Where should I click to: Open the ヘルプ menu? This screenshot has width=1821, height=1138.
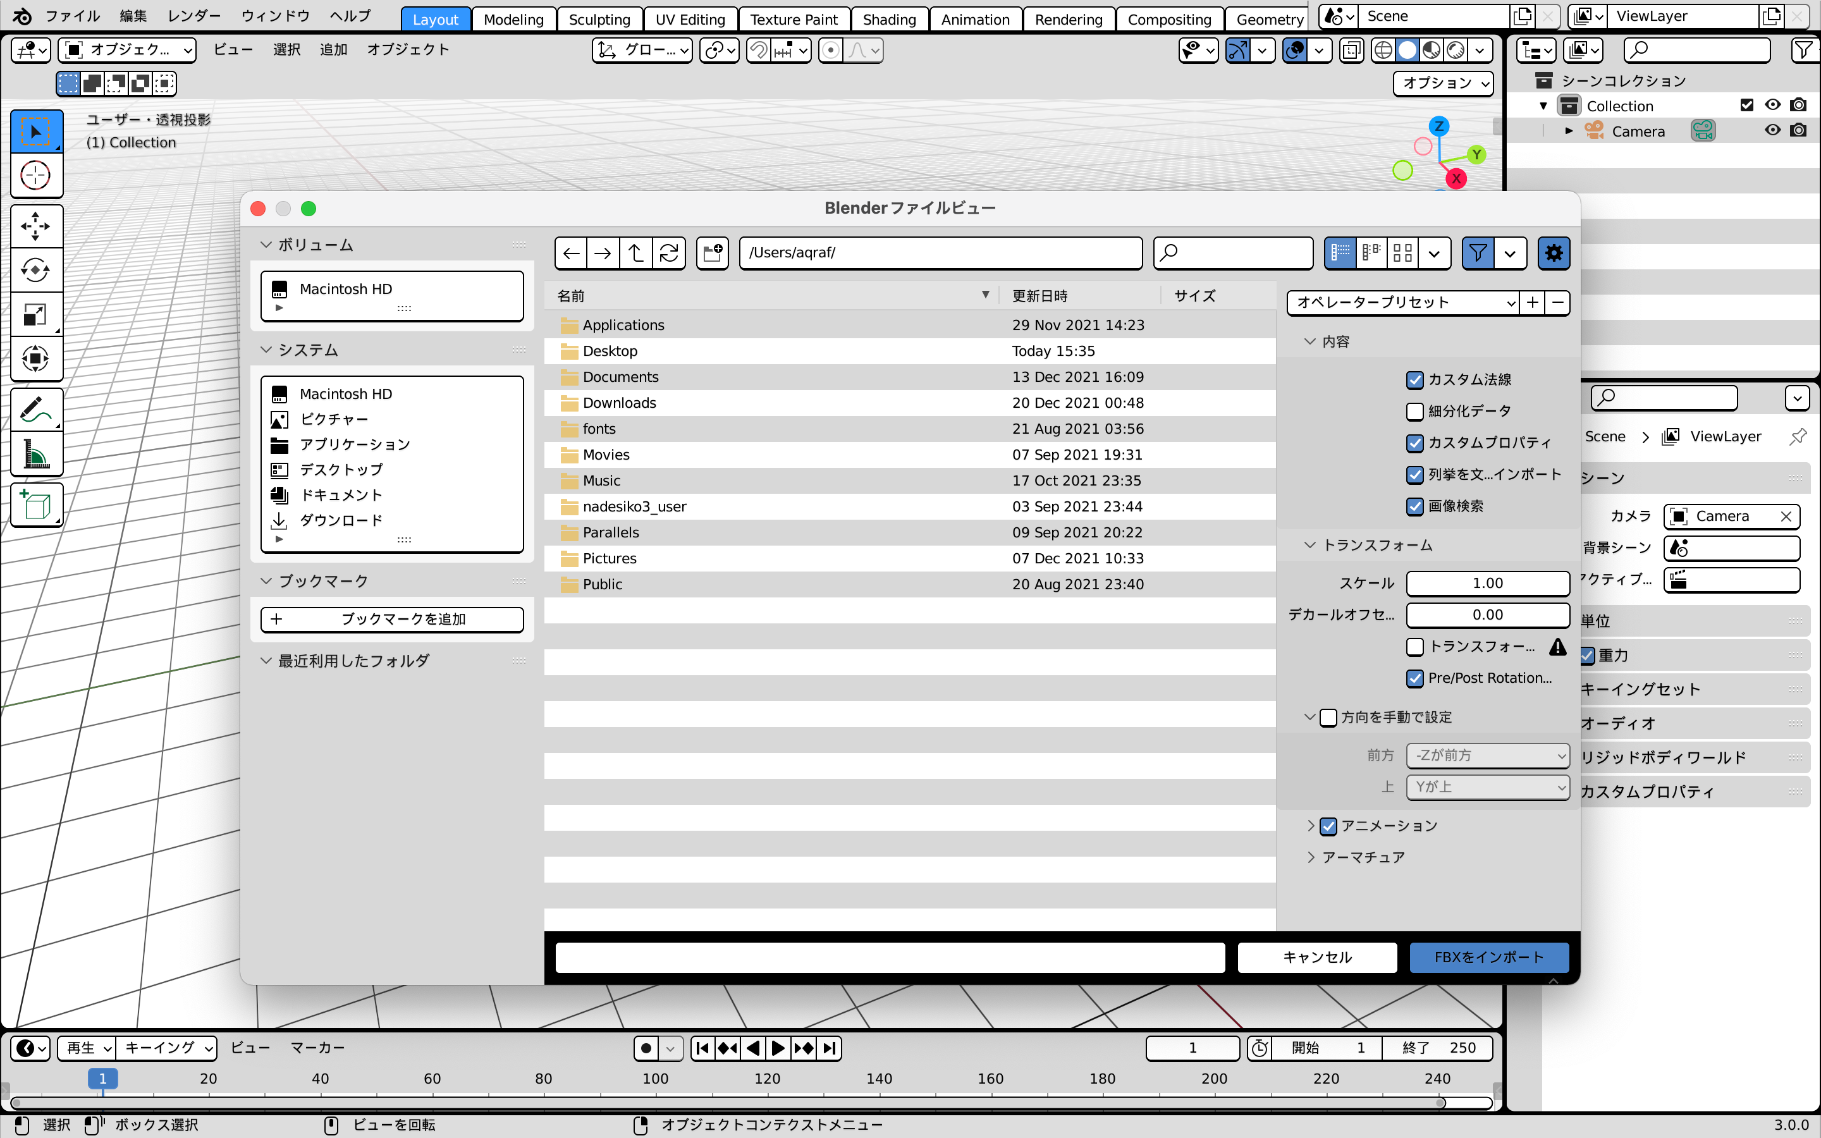click(x=351, y=16)
